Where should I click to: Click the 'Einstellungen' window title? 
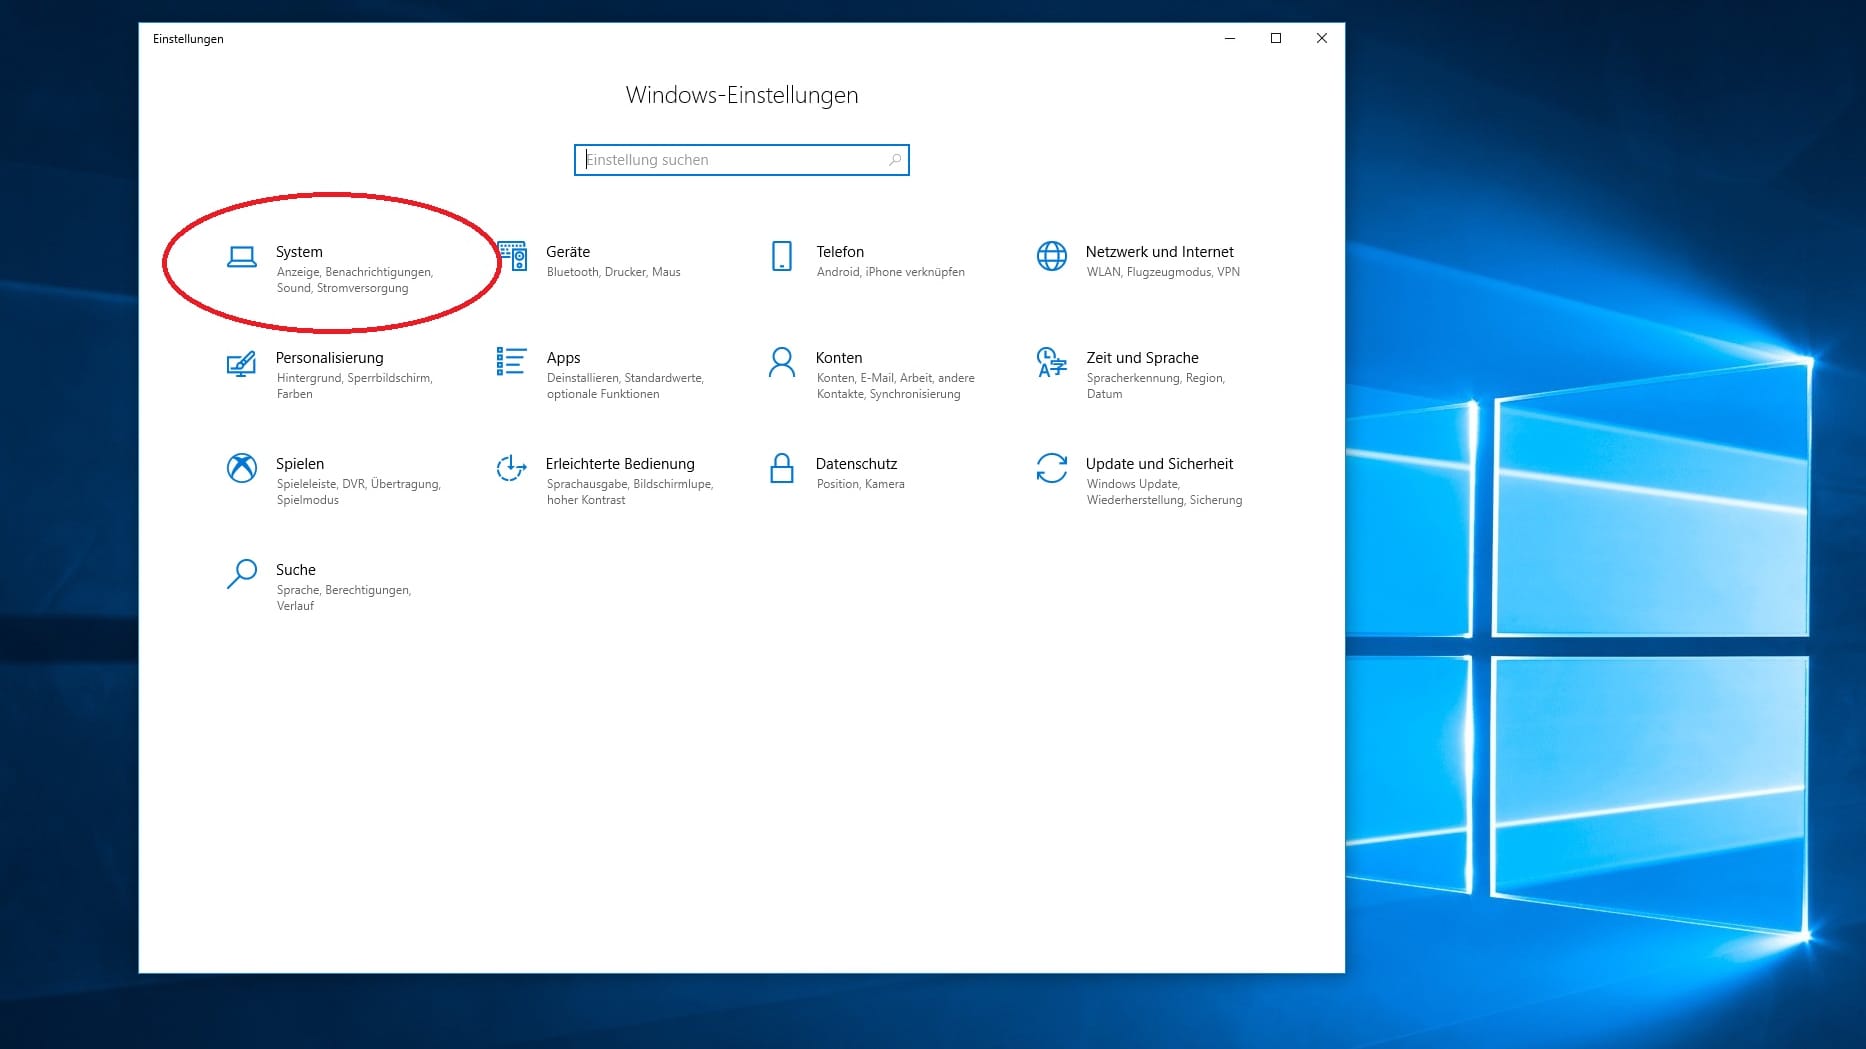point(188,39)
